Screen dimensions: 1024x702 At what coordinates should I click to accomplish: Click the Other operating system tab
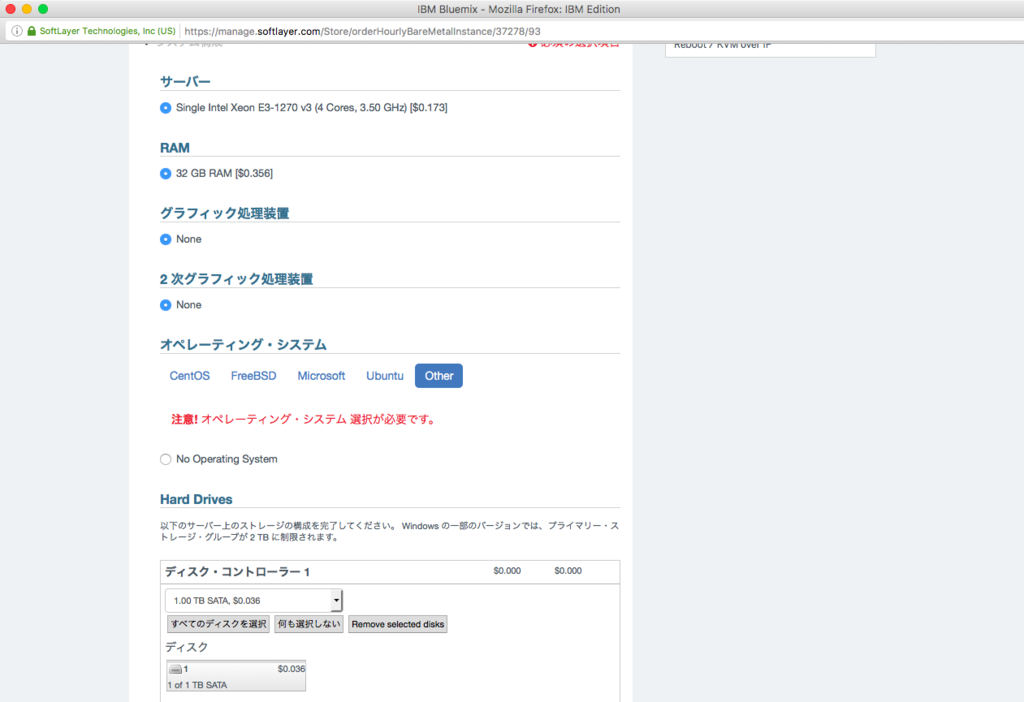(438, 375)
